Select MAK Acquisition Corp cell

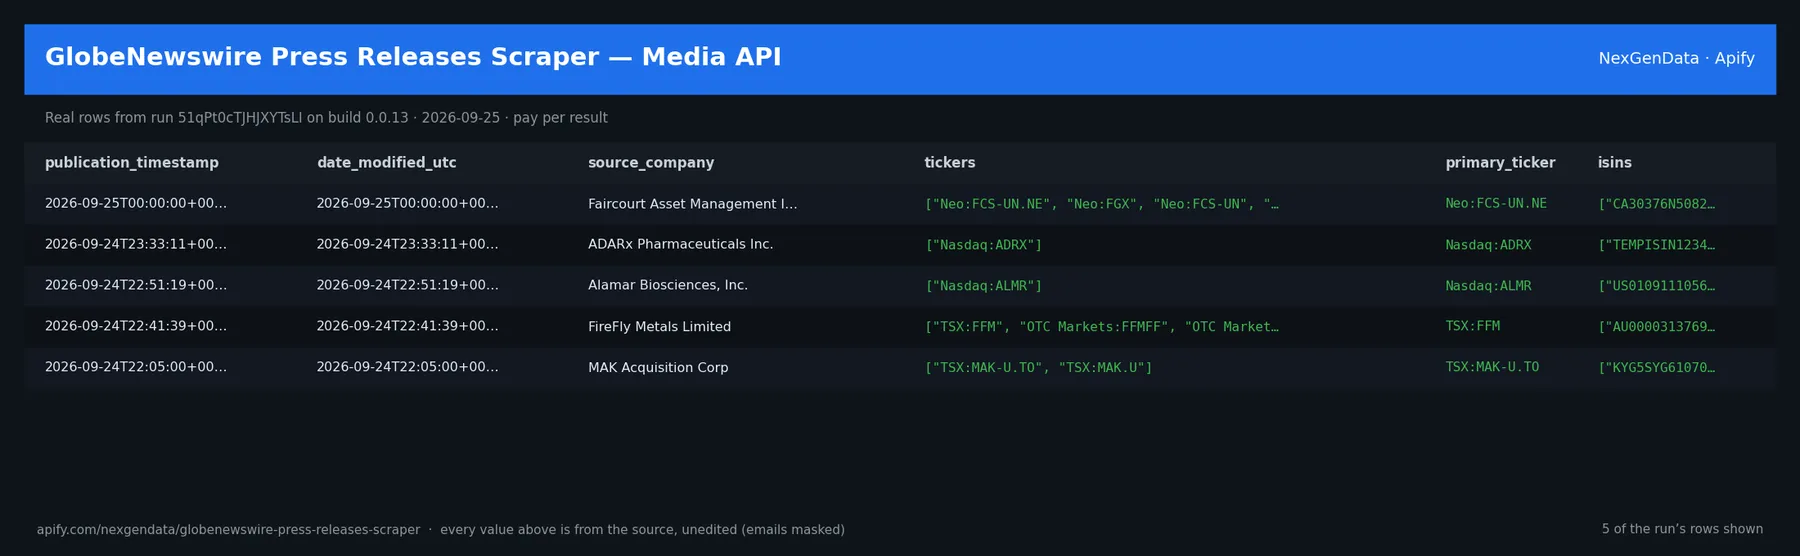(658, 368)
